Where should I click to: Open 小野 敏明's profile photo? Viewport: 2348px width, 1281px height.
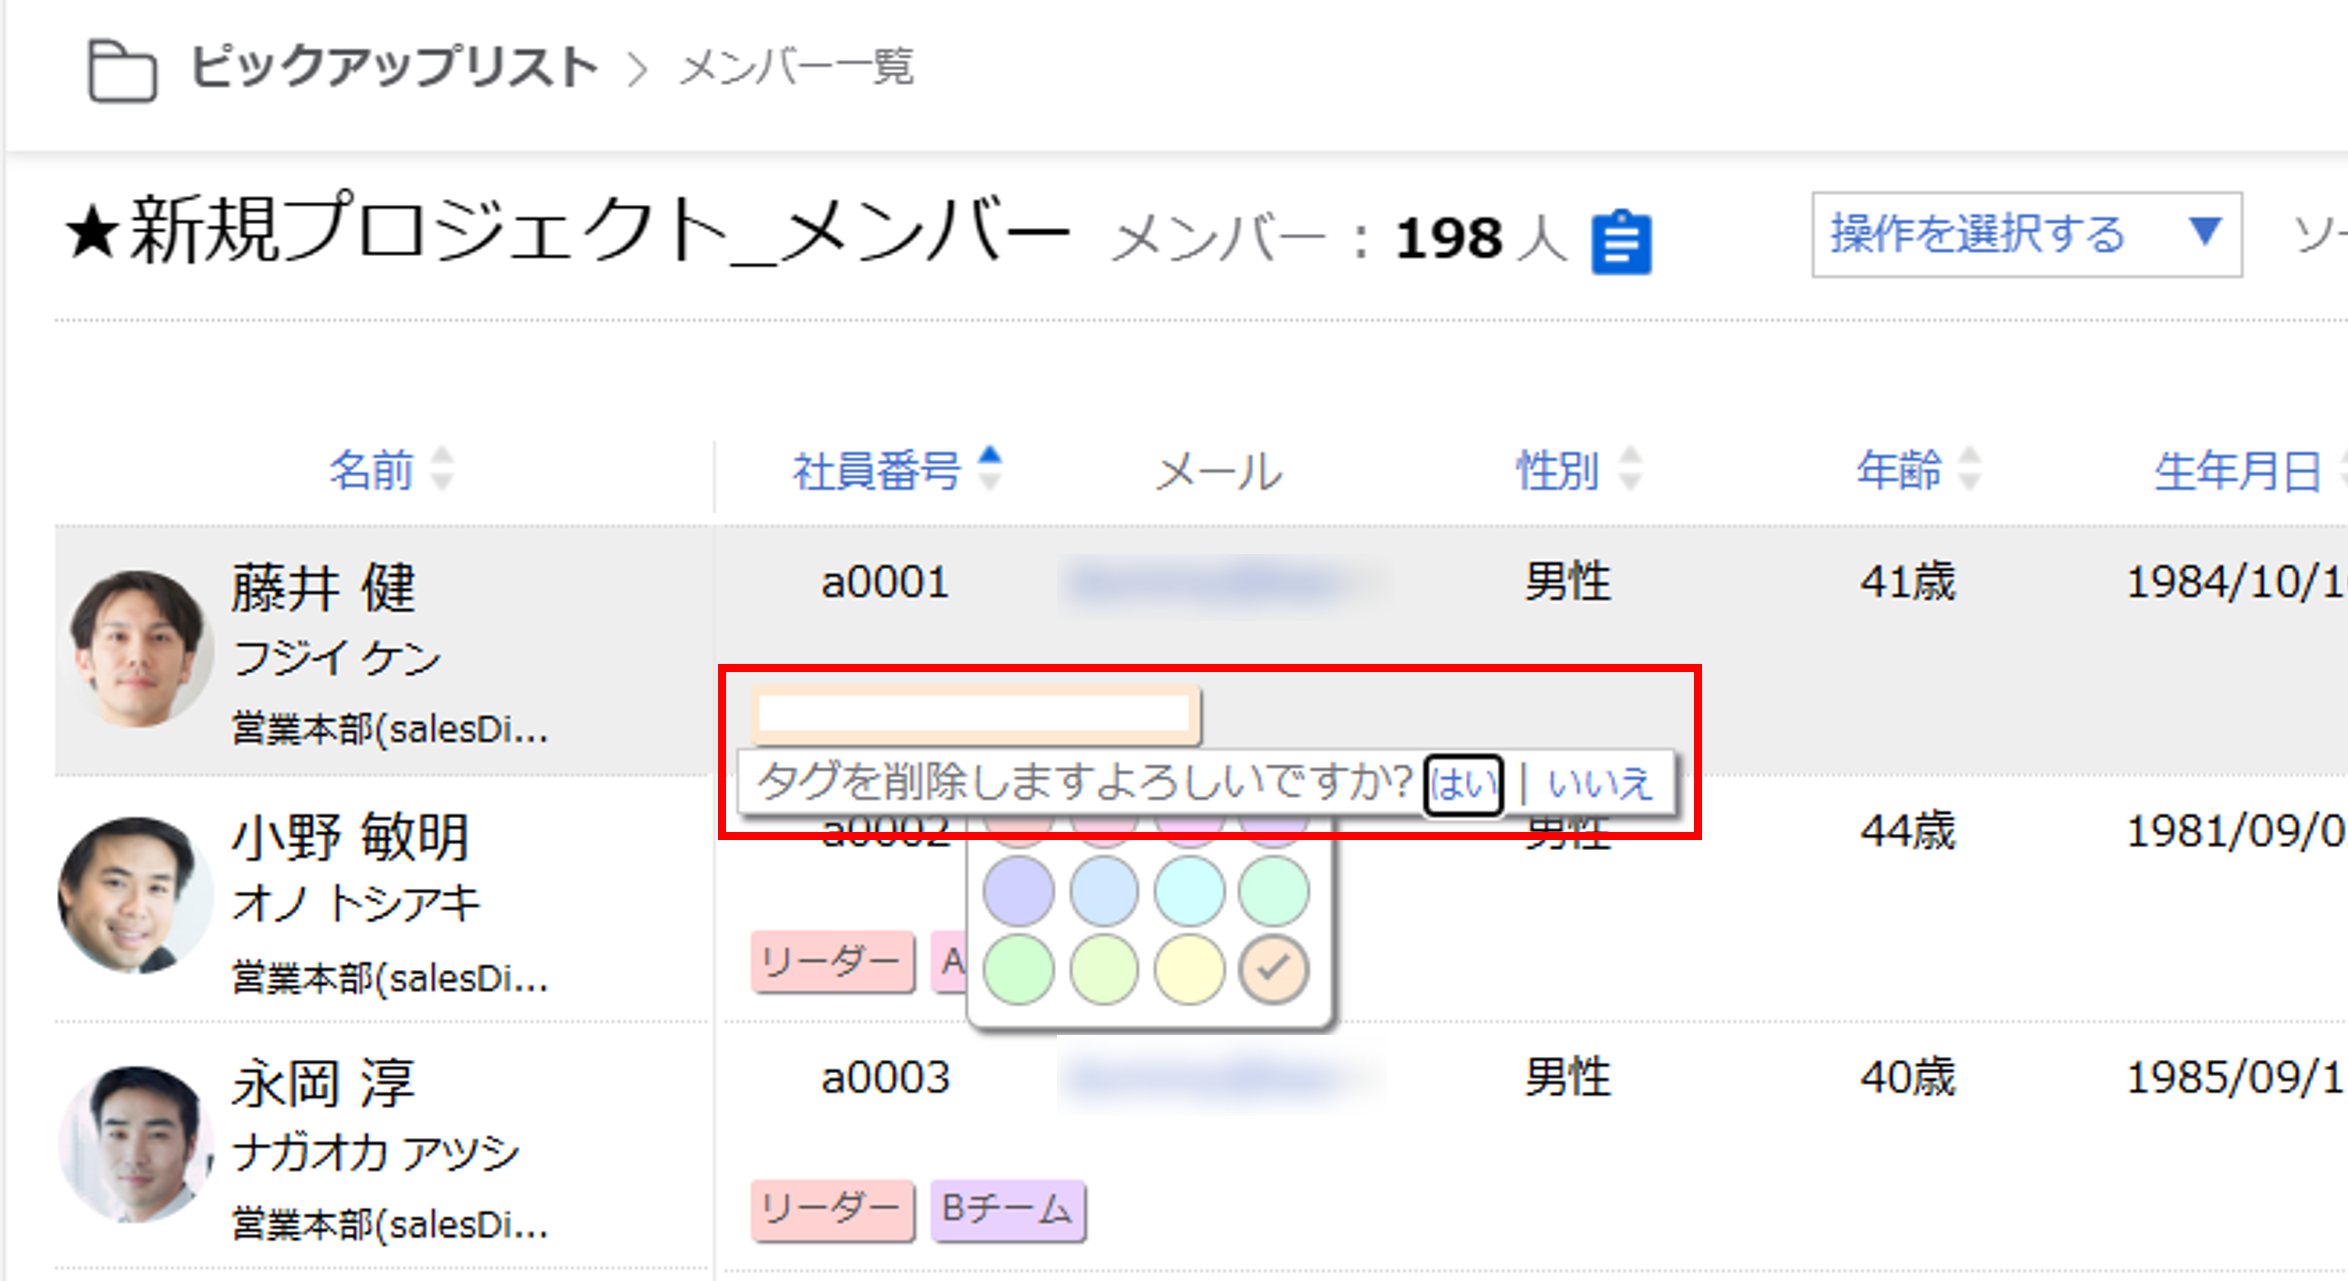[x=133, y=896]
